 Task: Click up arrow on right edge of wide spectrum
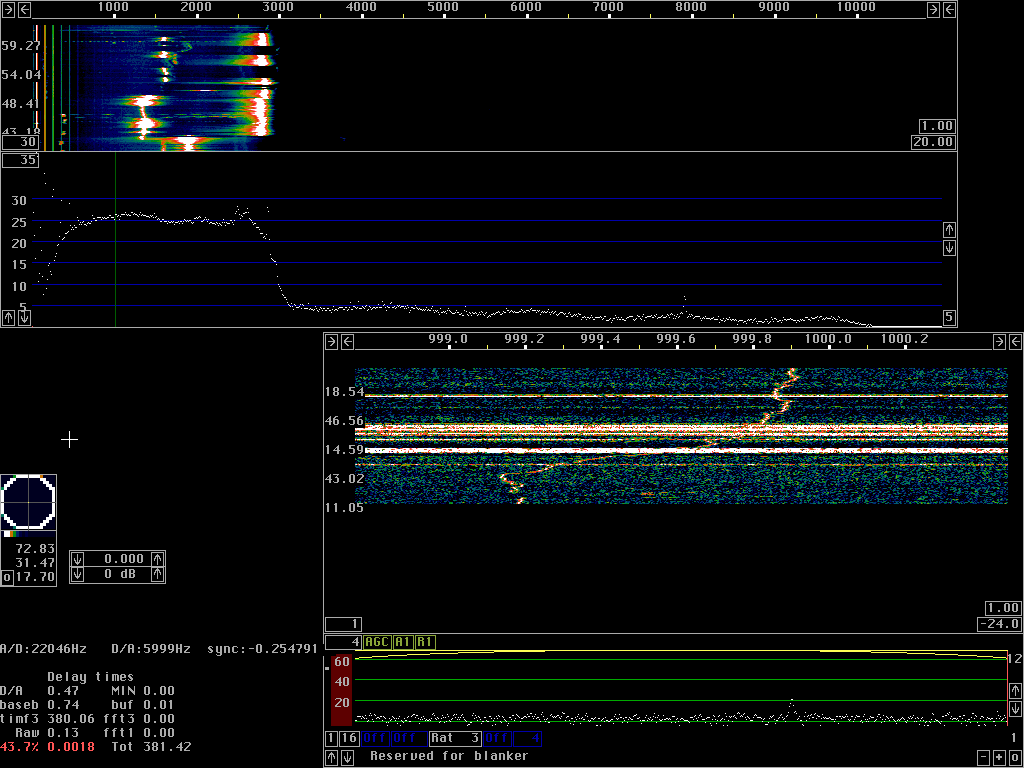(x=949, y=230)
